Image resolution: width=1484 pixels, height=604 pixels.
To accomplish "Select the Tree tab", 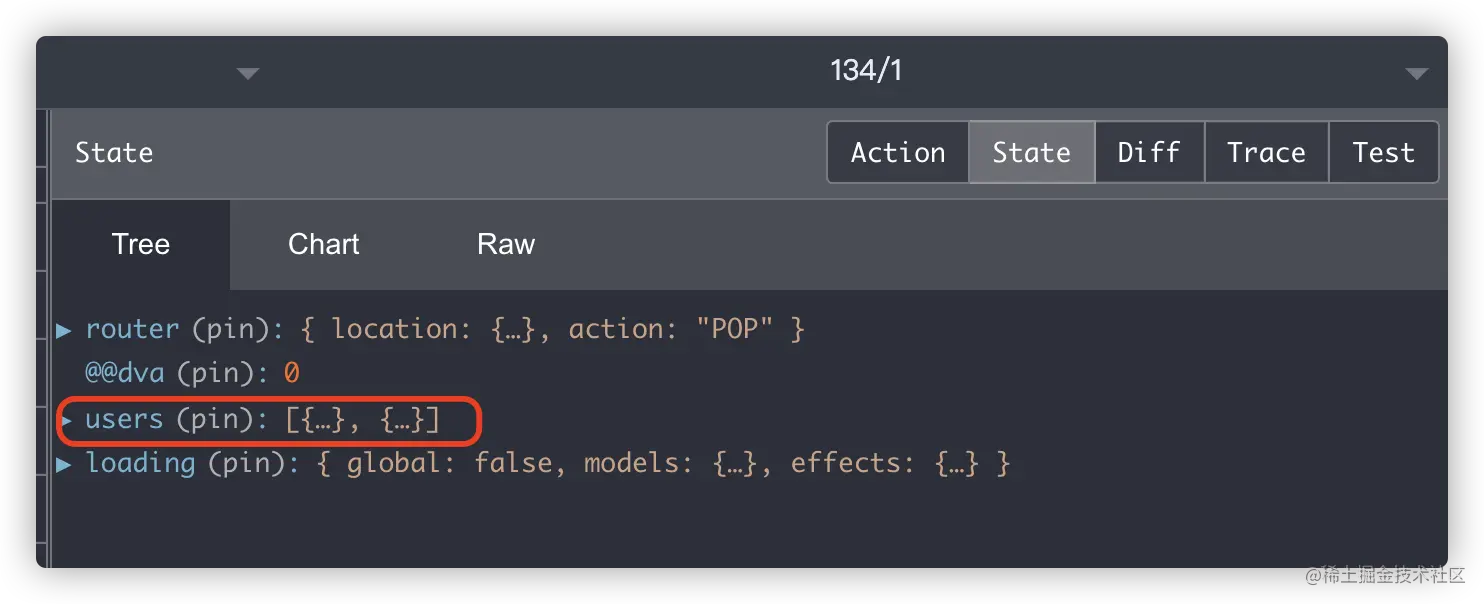I will [x=141, y=245].
